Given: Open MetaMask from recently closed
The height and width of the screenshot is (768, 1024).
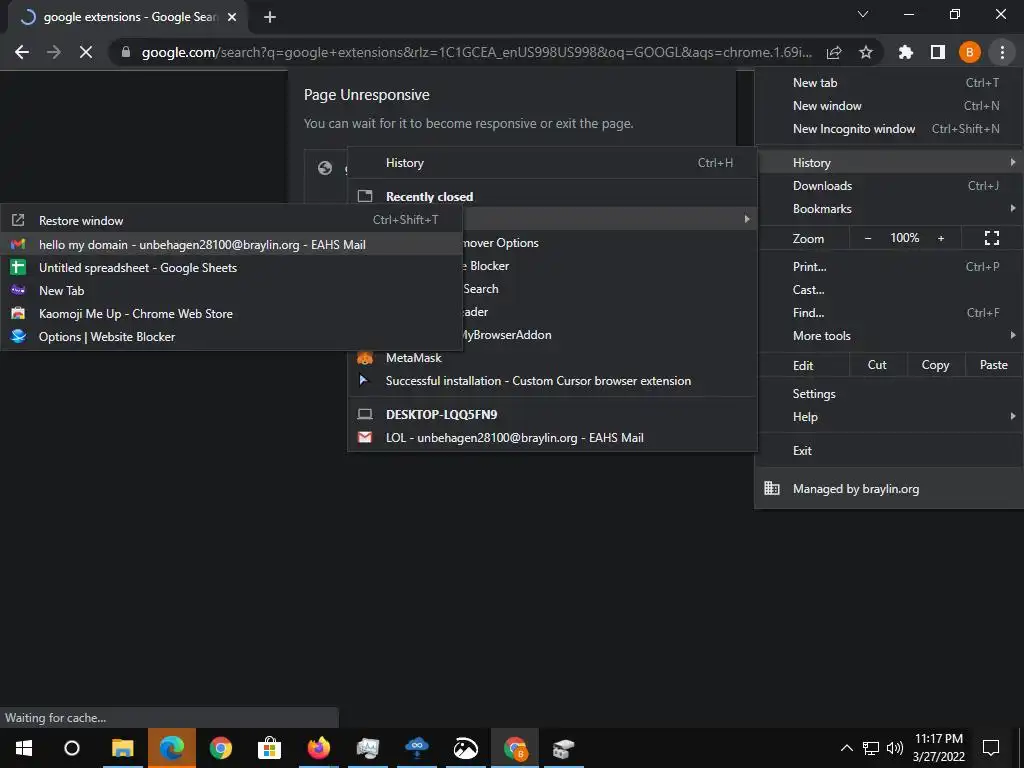Looking at the screenshot, I should point(552,358).
